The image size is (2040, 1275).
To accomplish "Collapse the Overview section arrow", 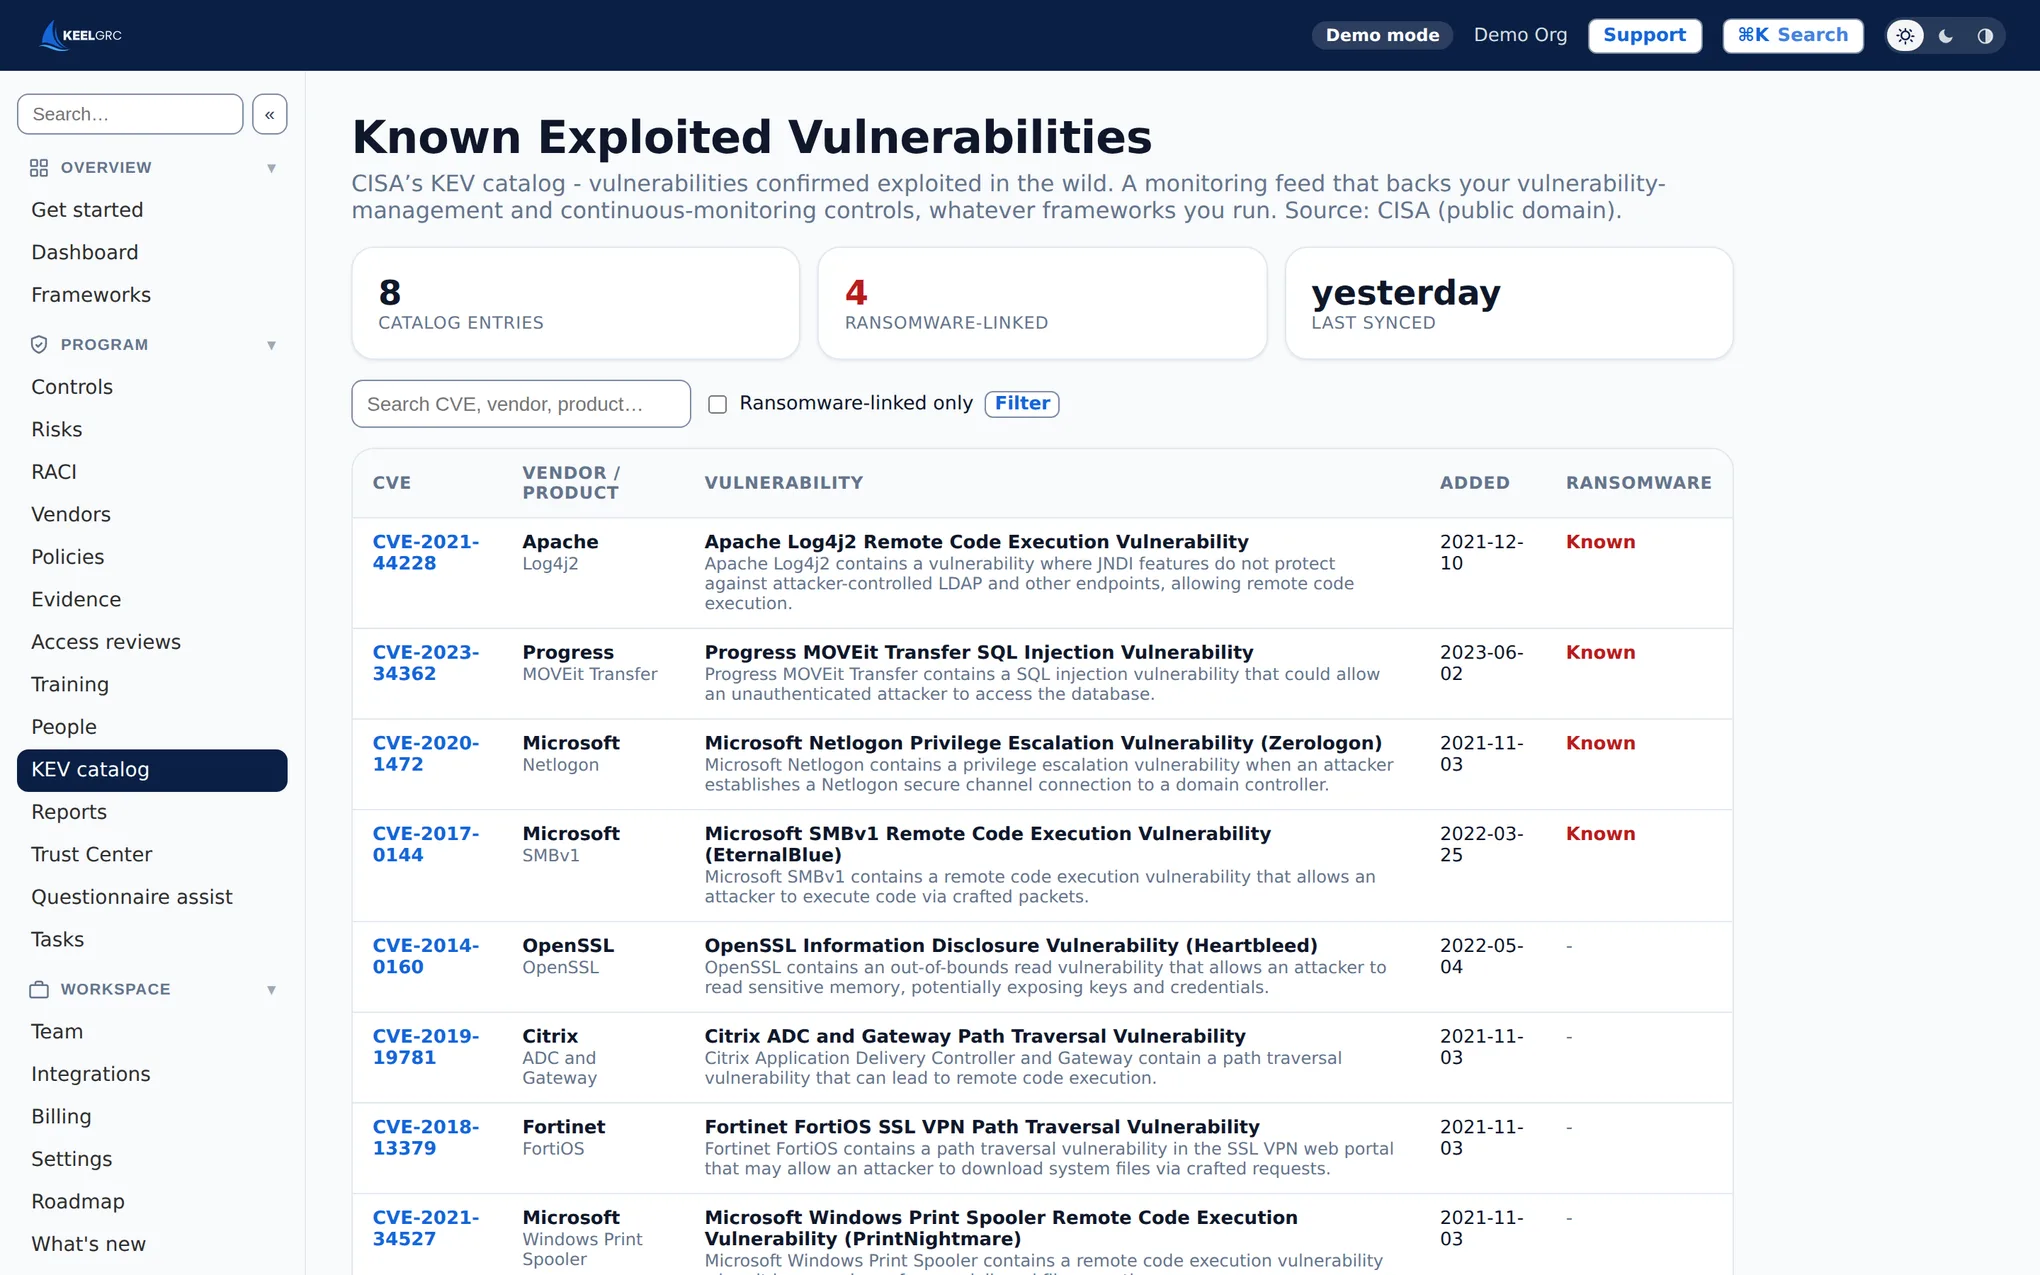I will tap(271, 168).
